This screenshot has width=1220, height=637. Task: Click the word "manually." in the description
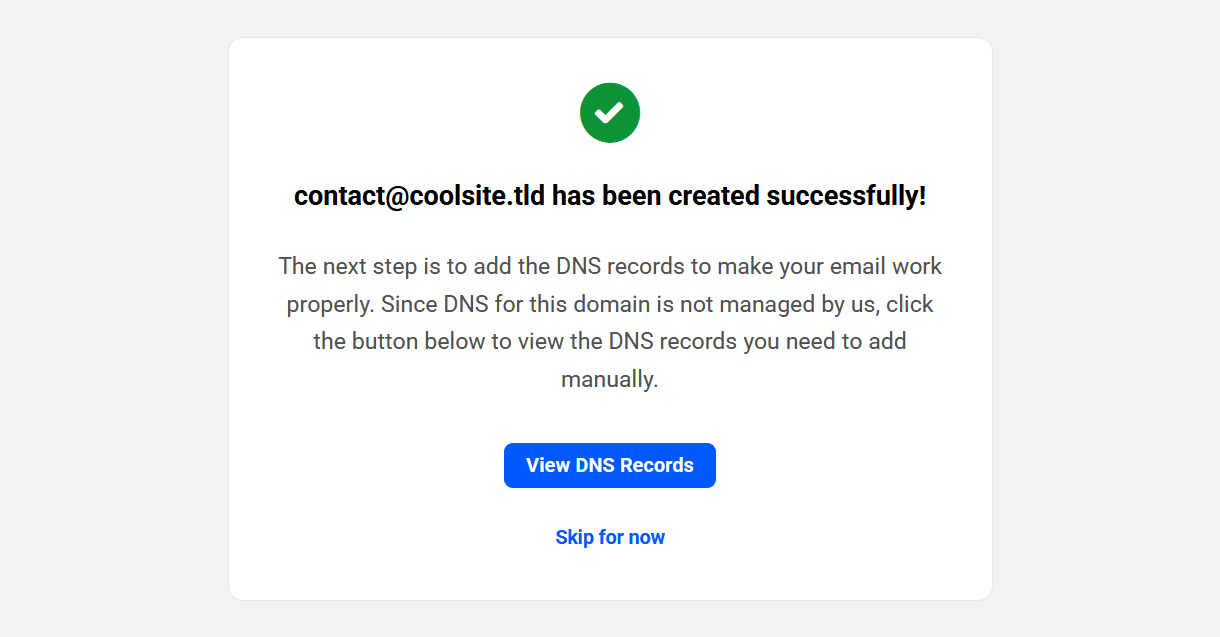point(610,380)
